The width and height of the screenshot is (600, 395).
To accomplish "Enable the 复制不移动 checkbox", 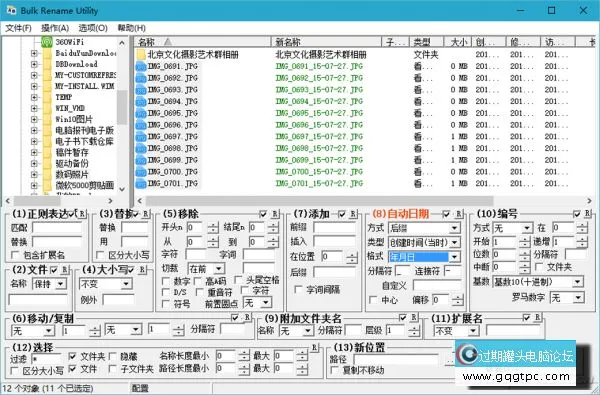I will click(x=334, y=370).
